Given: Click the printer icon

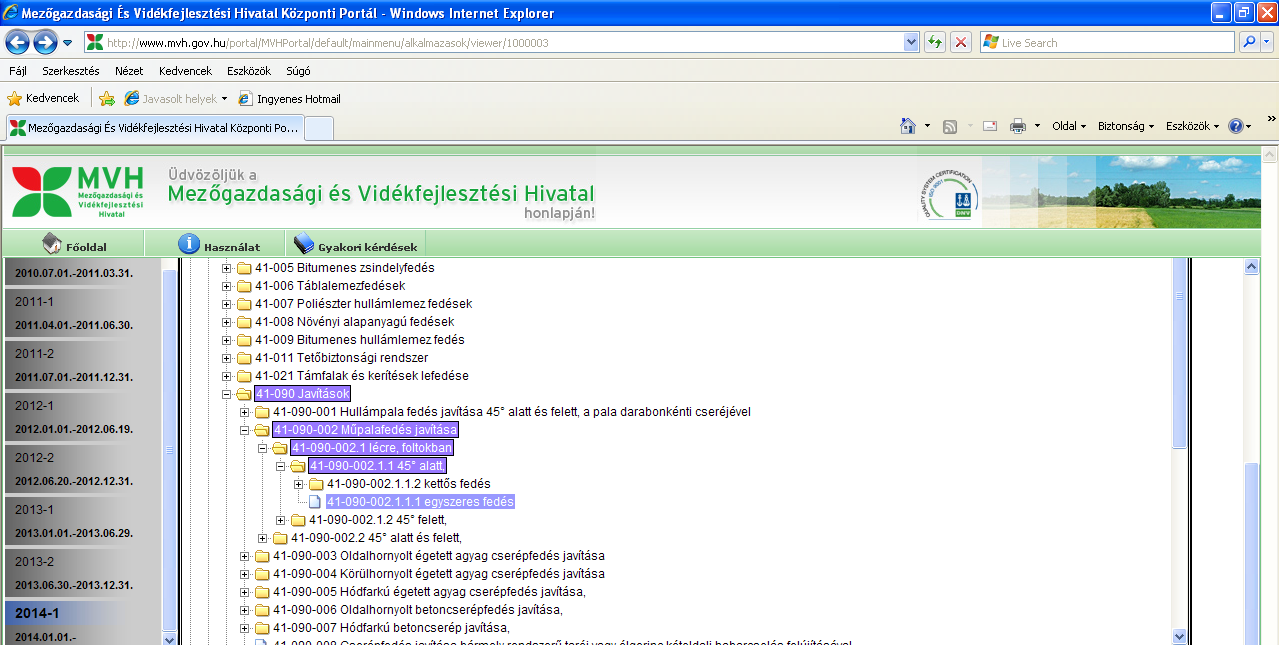Looking at the screenshot, I should (1018, 126).
